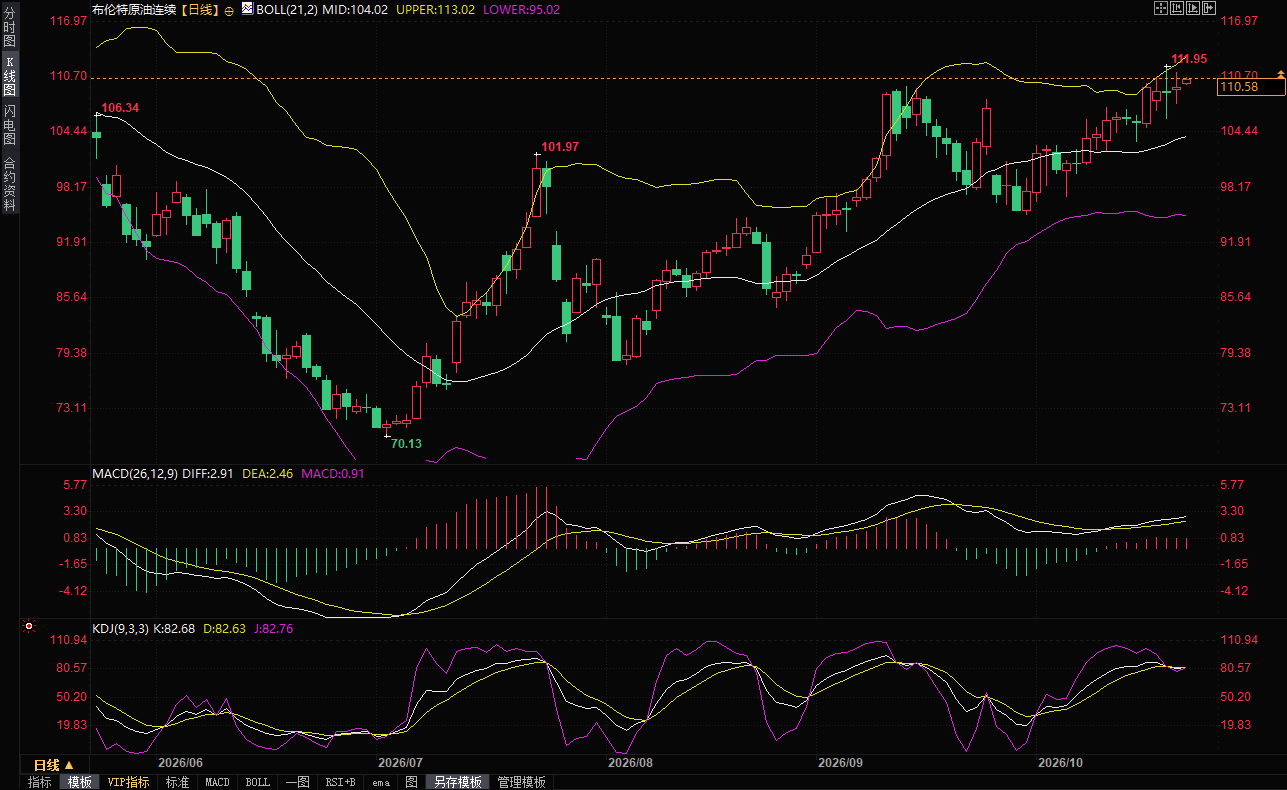Click the KDJ(9,3,3) indicator label
Viewport: 1287px width, 790px height.
tap(121, 629)
